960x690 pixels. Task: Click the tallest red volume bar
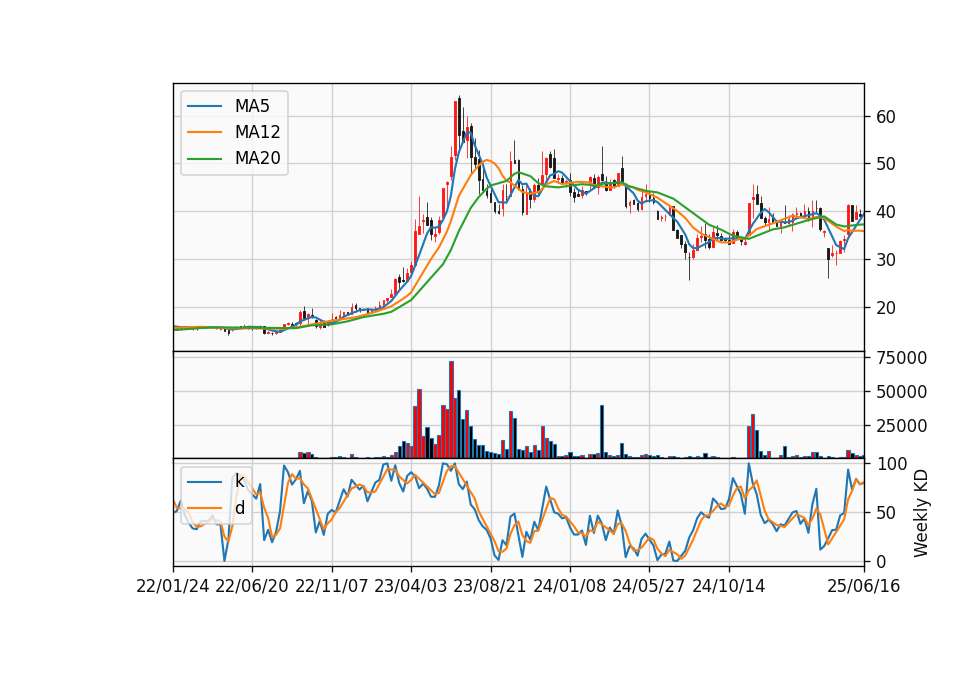point(451,410)
